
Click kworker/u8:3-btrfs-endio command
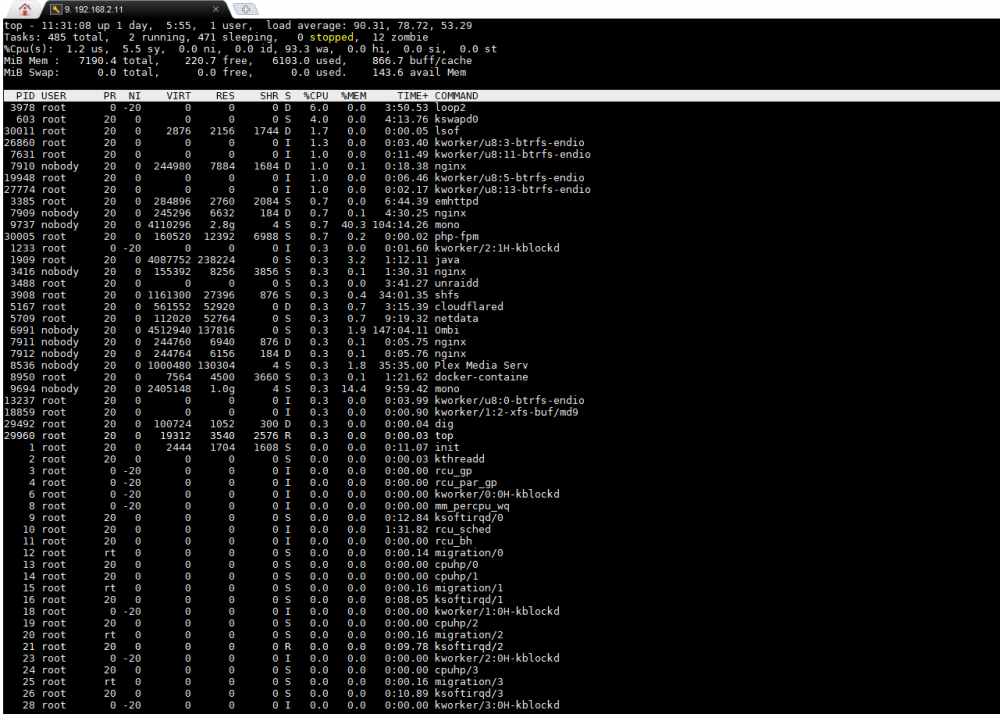(x=509, y=142)
